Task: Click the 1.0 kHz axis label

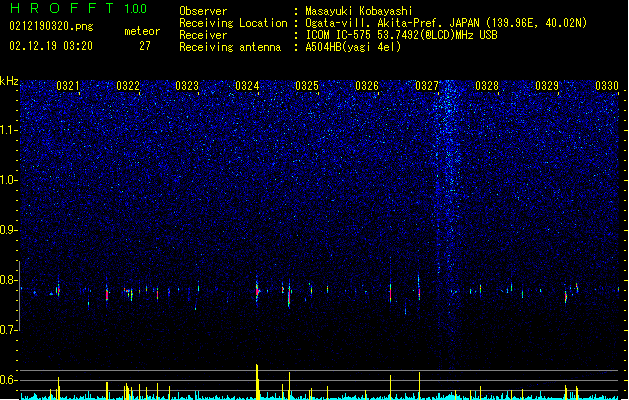Action: pos(8,180)
